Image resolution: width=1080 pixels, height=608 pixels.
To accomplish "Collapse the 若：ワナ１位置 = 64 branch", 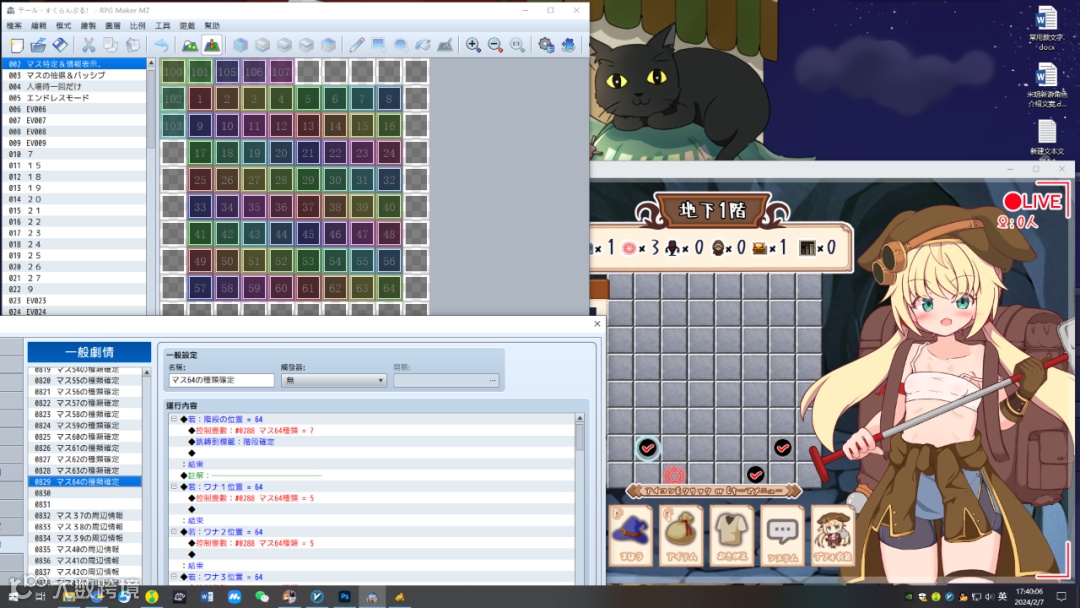I will click(x=174, y=486).
